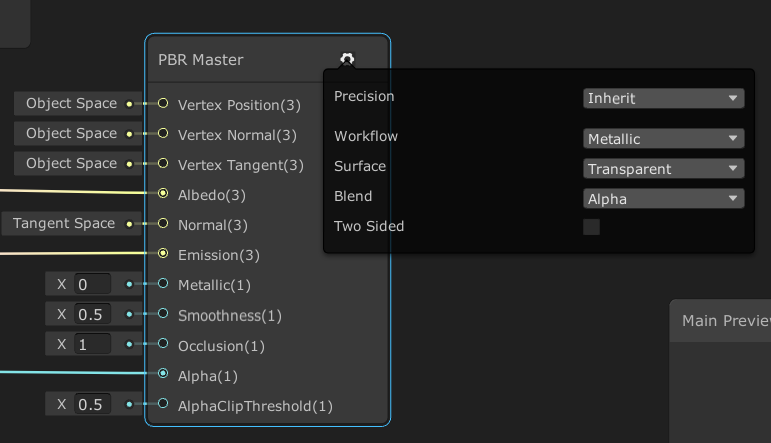Click the Metallic input port circle
Image resolution: width=771 pixels, height=443 pixels.
click(x=163, y=284)
